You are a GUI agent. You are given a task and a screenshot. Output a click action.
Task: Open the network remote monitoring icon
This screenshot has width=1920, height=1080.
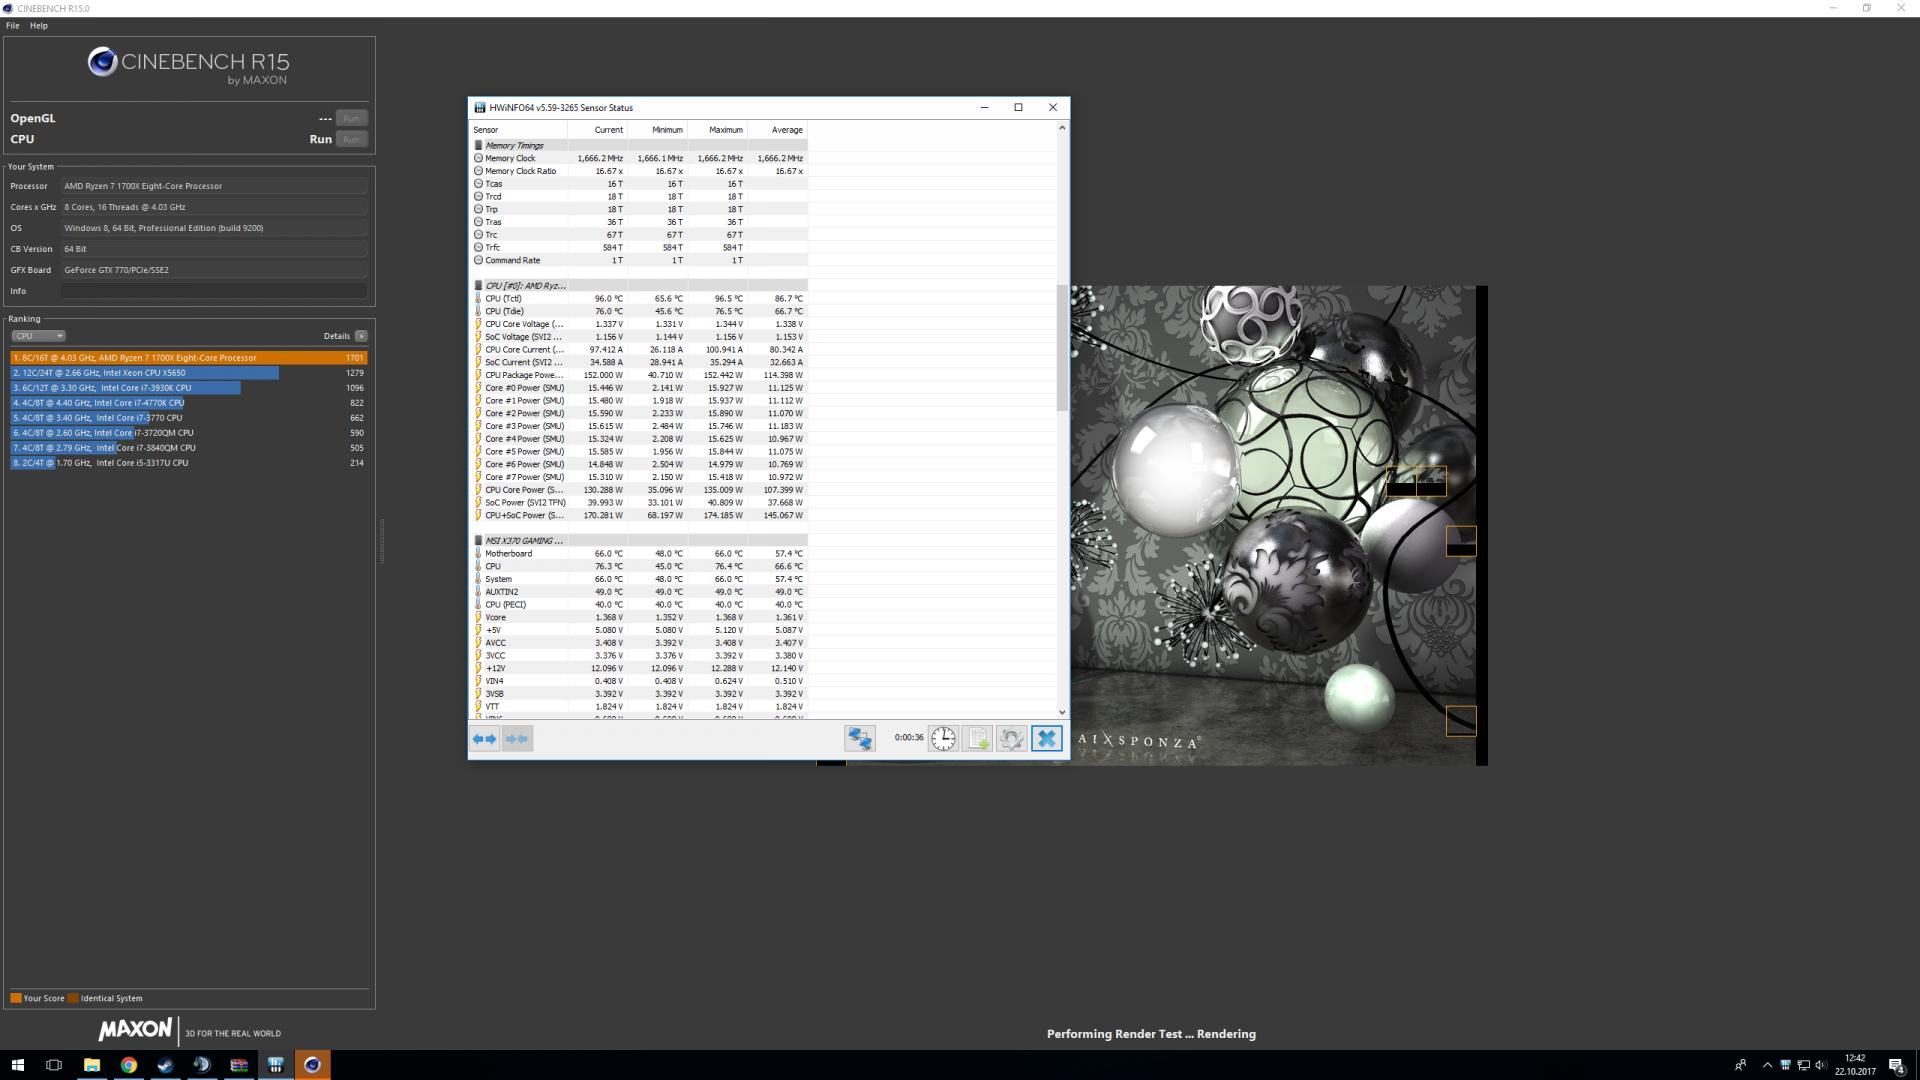pyautogui.click(x=859, y=739)
